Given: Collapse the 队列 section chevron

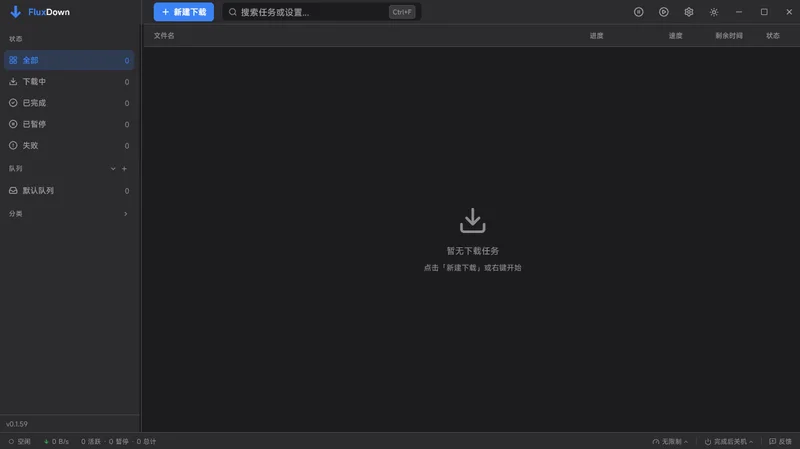Looking at the screenshot, I should pos(113,168).
